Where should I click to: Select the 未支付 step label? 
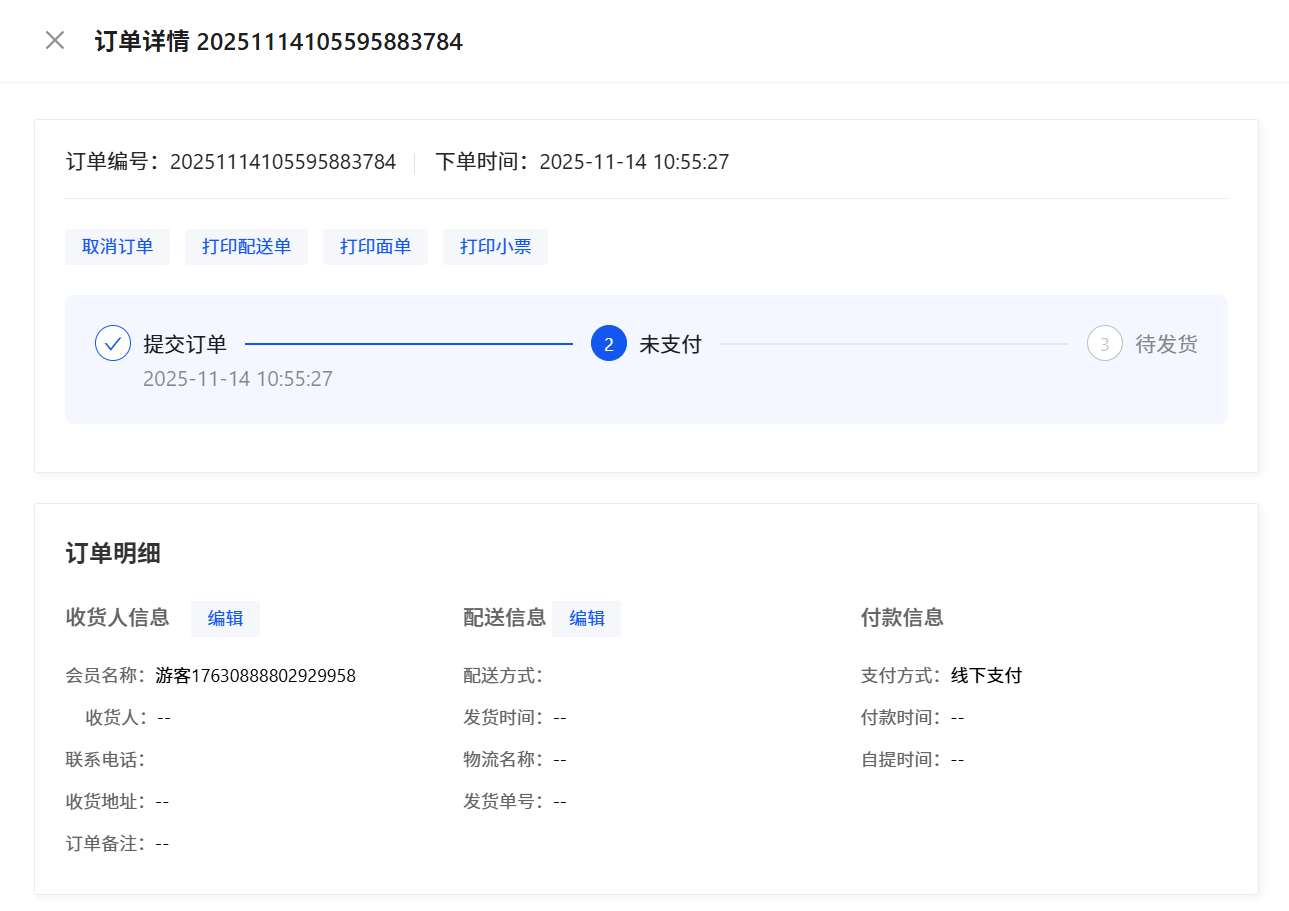670,345
